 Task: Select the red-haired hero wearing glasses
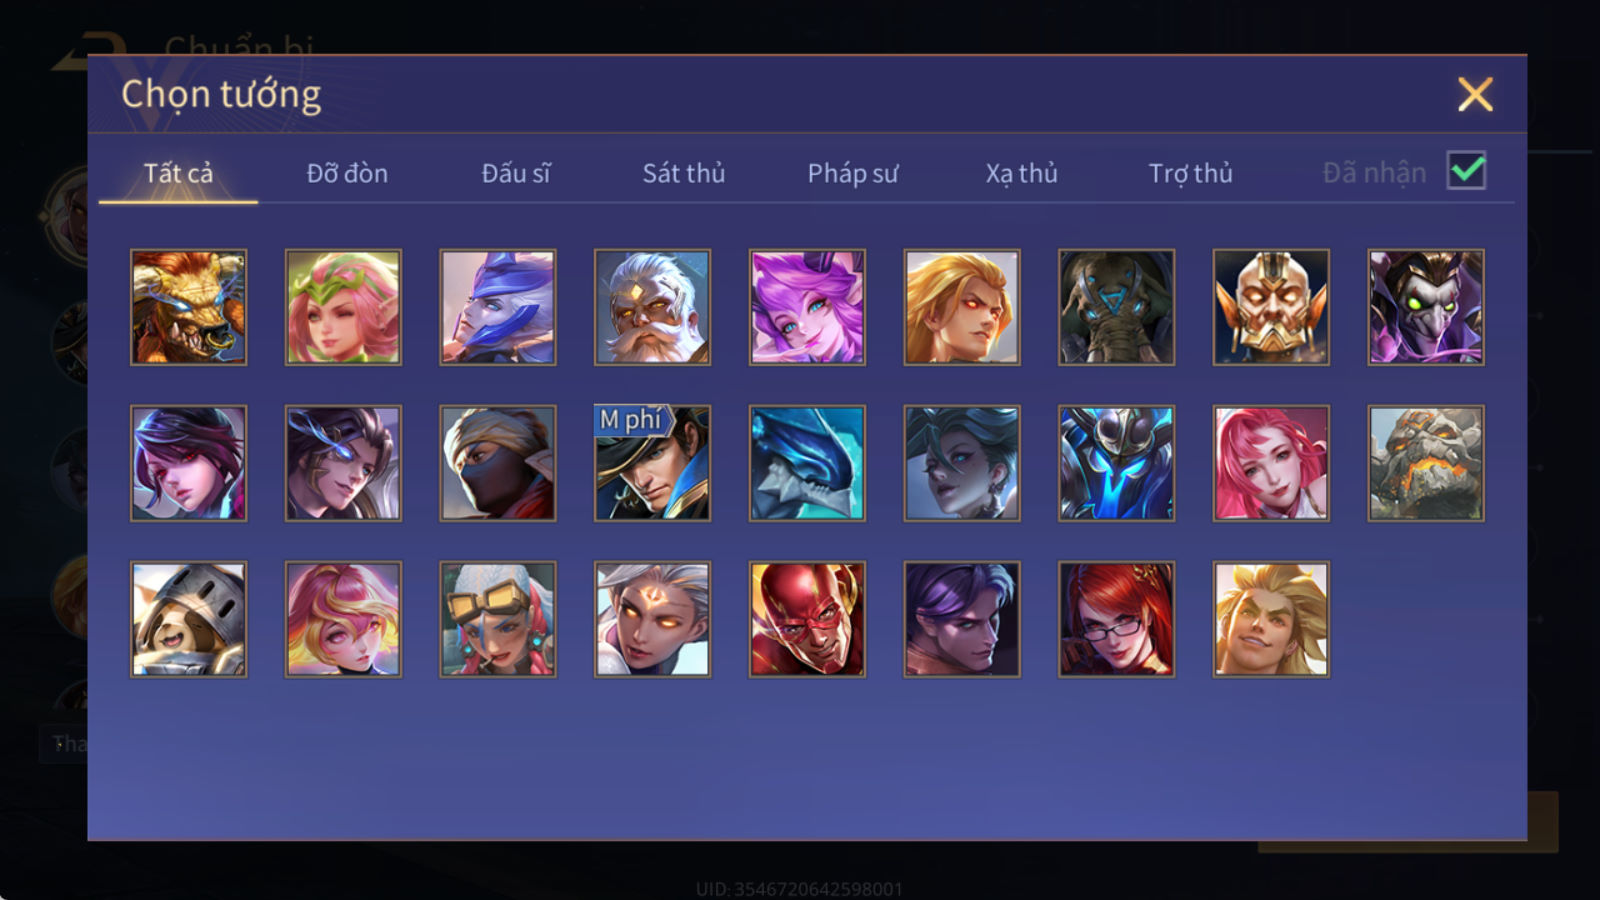pos(1116,619)
